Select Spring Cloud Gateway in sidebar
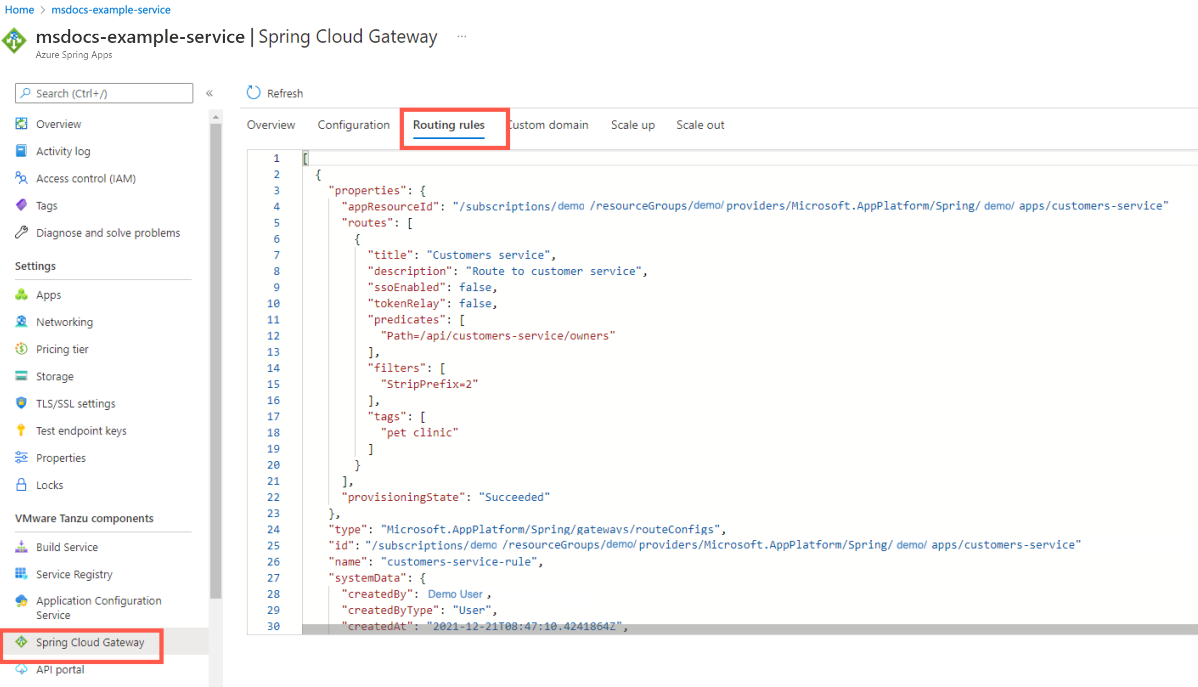Screen dimensions: 1198x687 [89, 642]
